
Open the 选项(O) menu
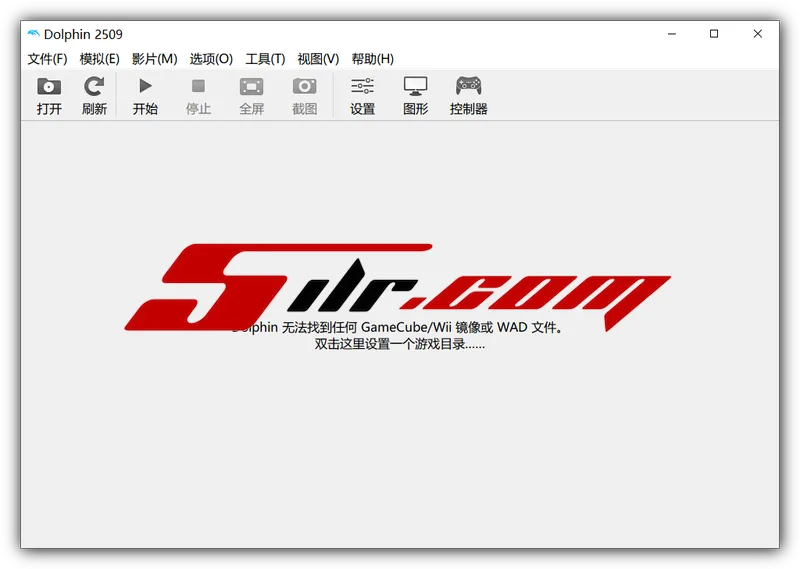click(211, 59)
